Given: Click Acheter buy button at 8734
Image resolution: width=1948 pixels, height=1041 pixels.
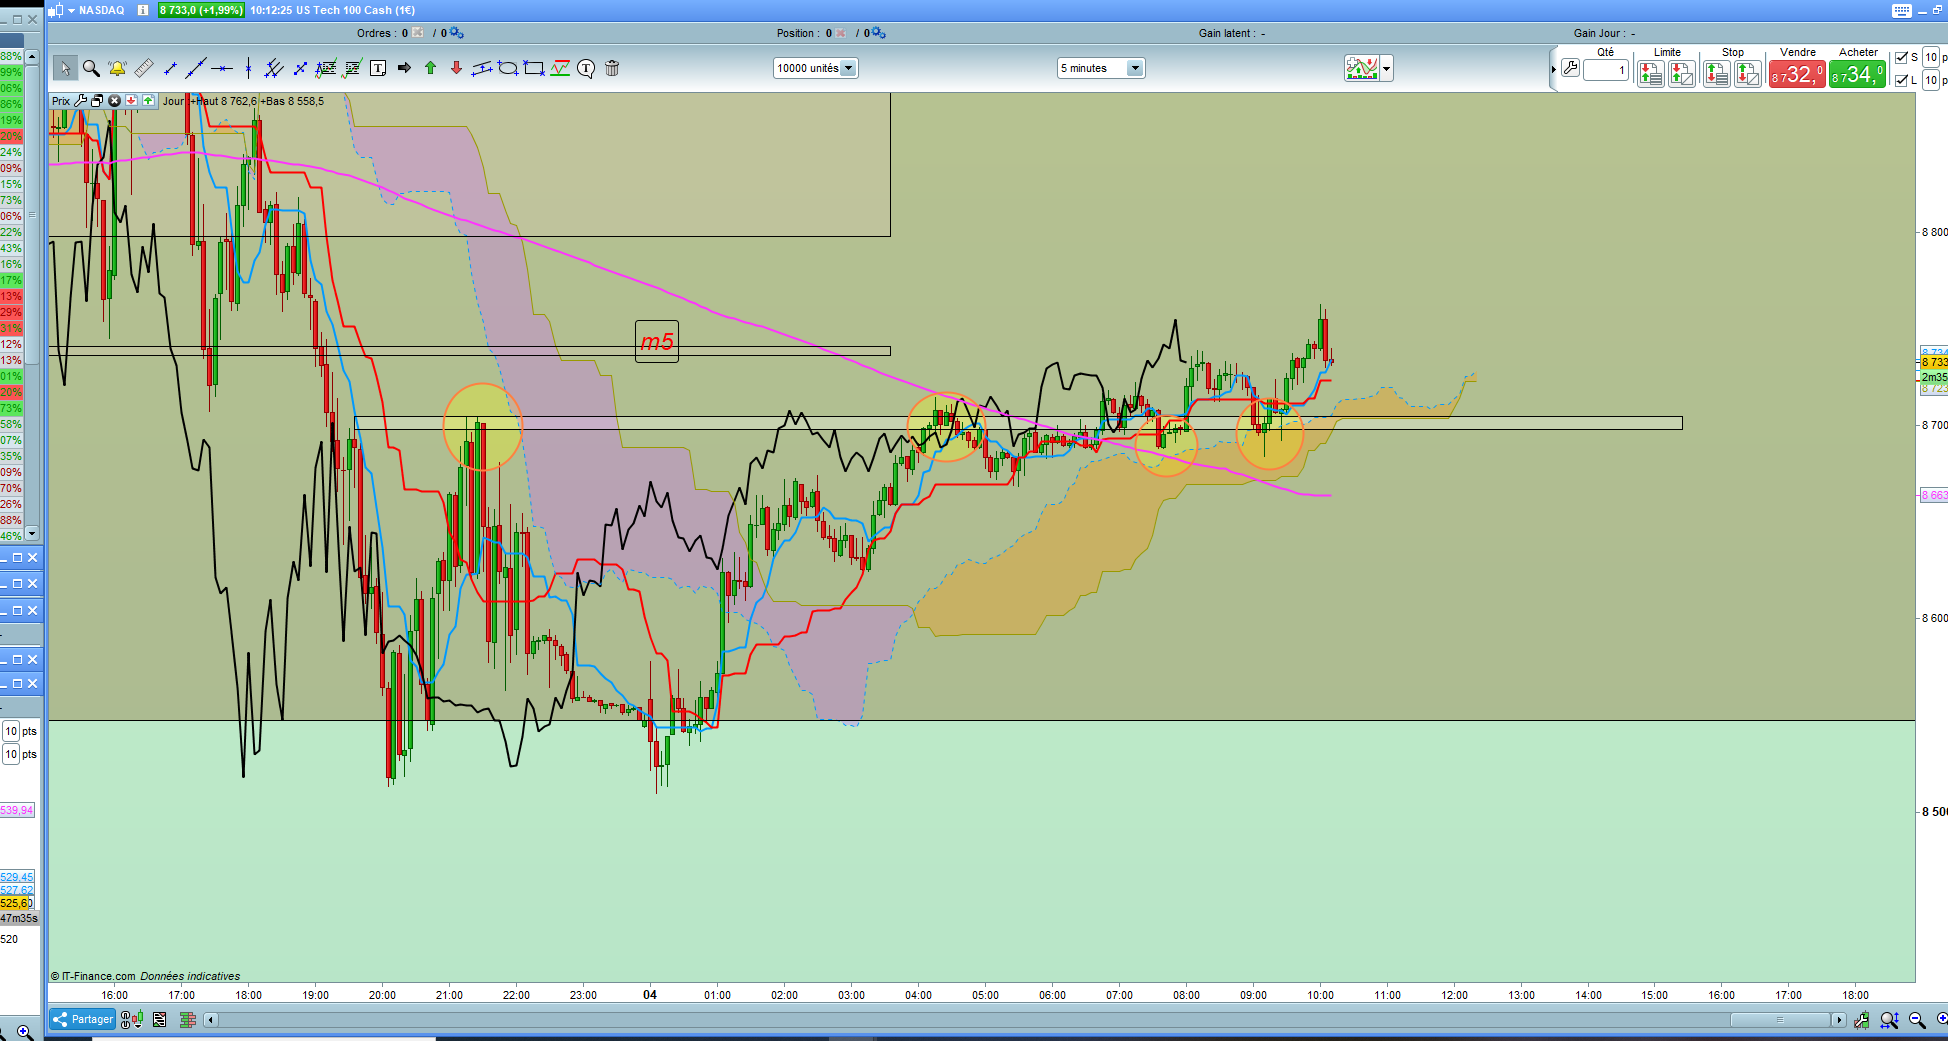Looking at the screenshot, I should point(1857,74).
